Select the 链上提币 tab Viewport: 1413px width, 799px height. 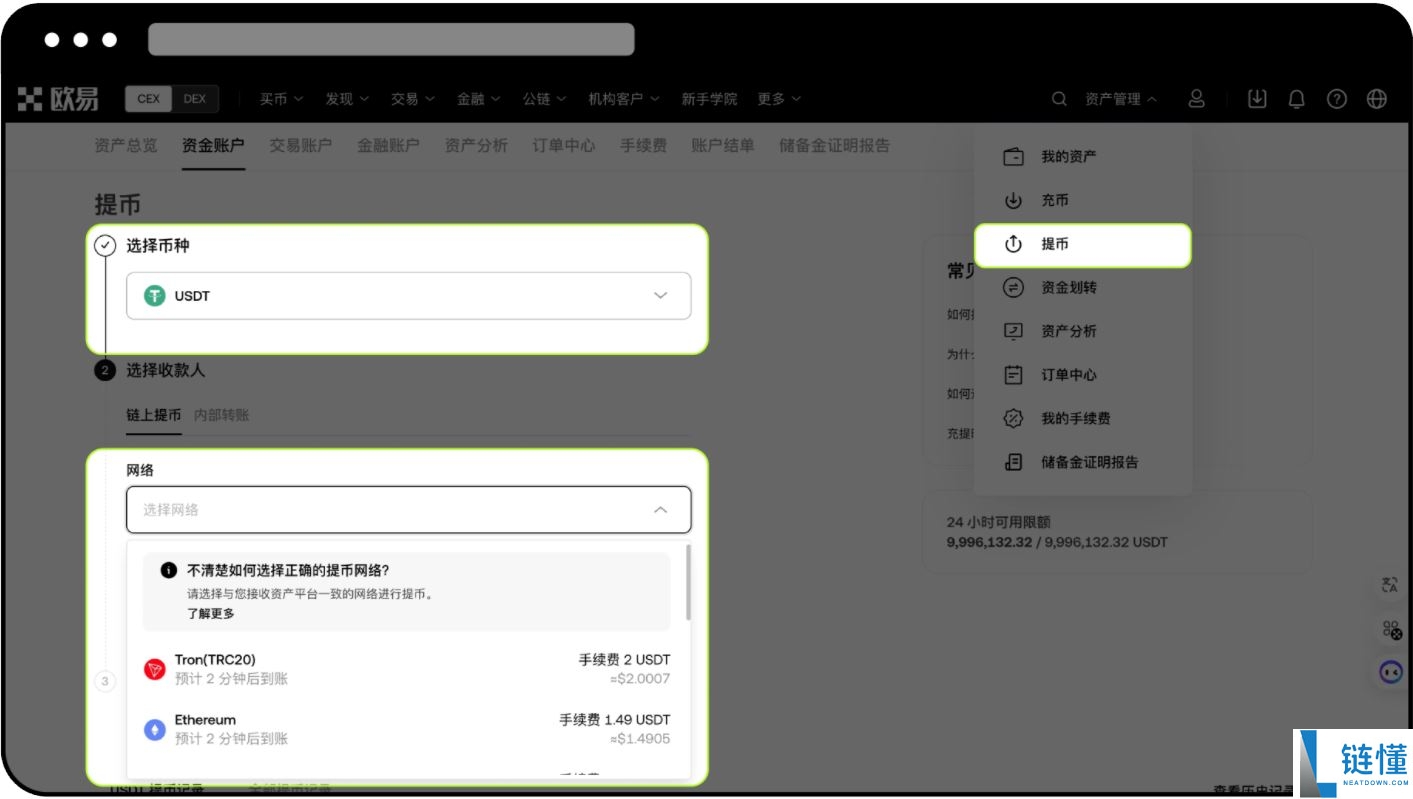click(153, 415)
